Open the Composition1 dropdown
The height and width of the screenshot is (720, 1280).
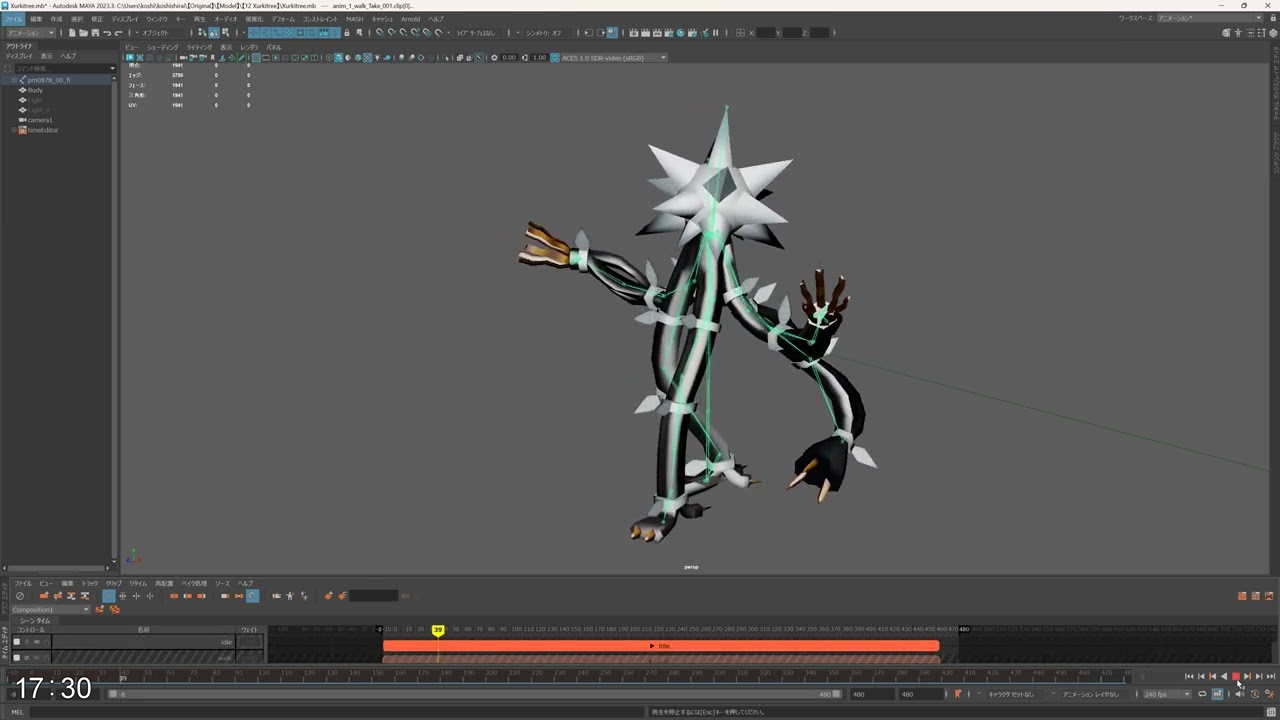[50, 609]
